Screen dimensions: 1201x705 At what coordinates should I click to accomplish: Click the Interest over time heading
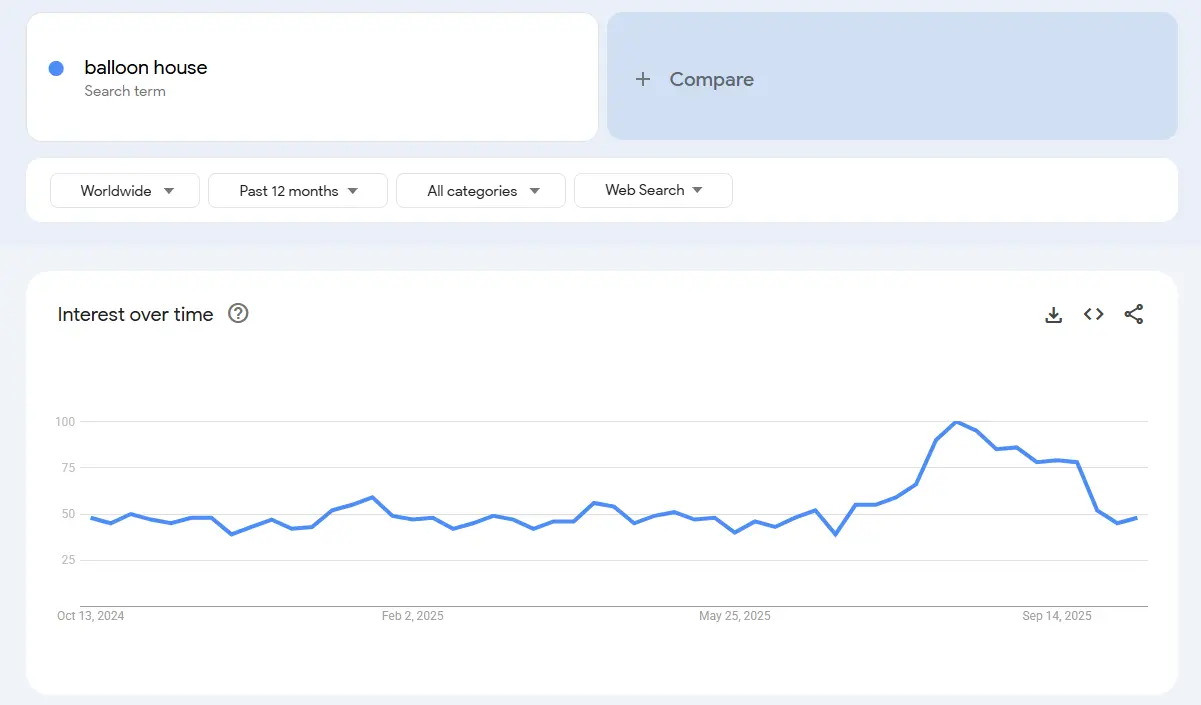click(x=135, y=314)
